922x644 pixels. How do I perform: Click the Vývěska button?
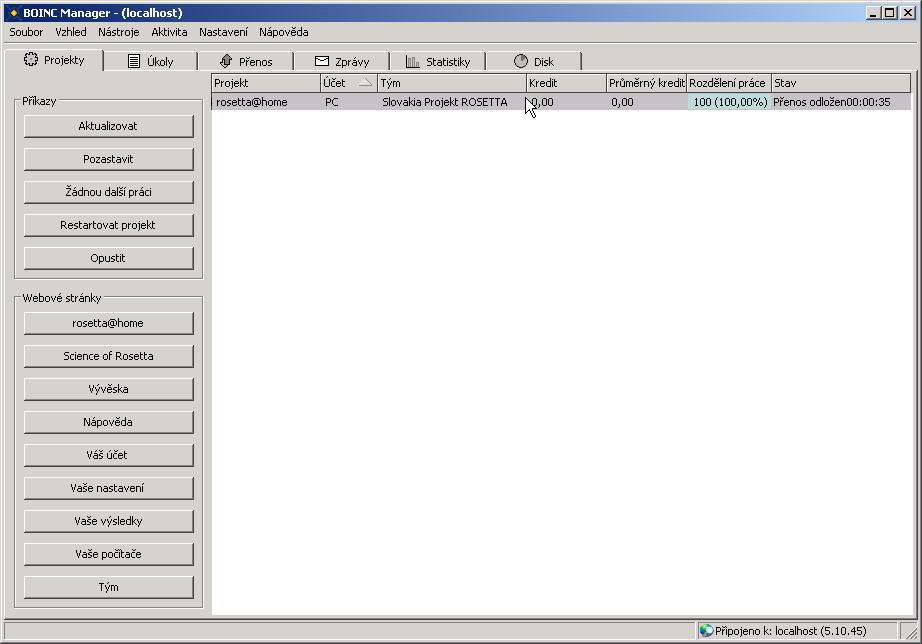[x=108, y=389]
